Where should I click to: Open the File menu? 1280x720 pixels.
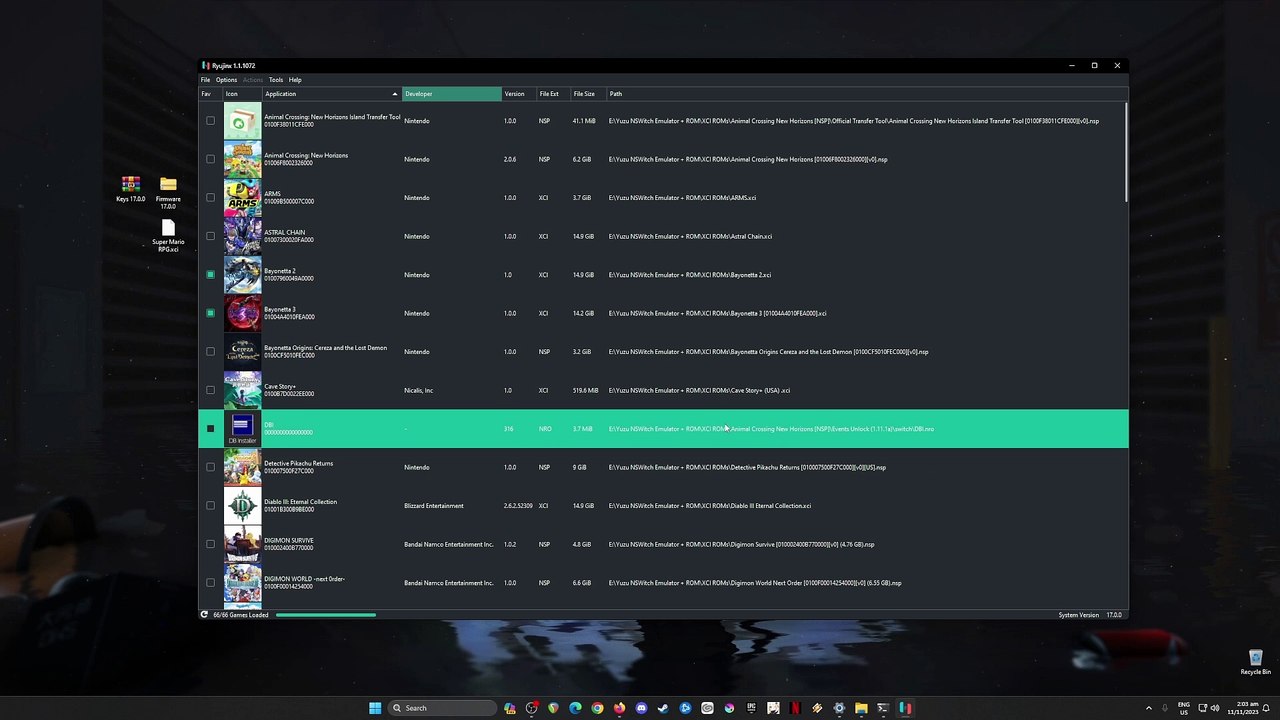205,80
